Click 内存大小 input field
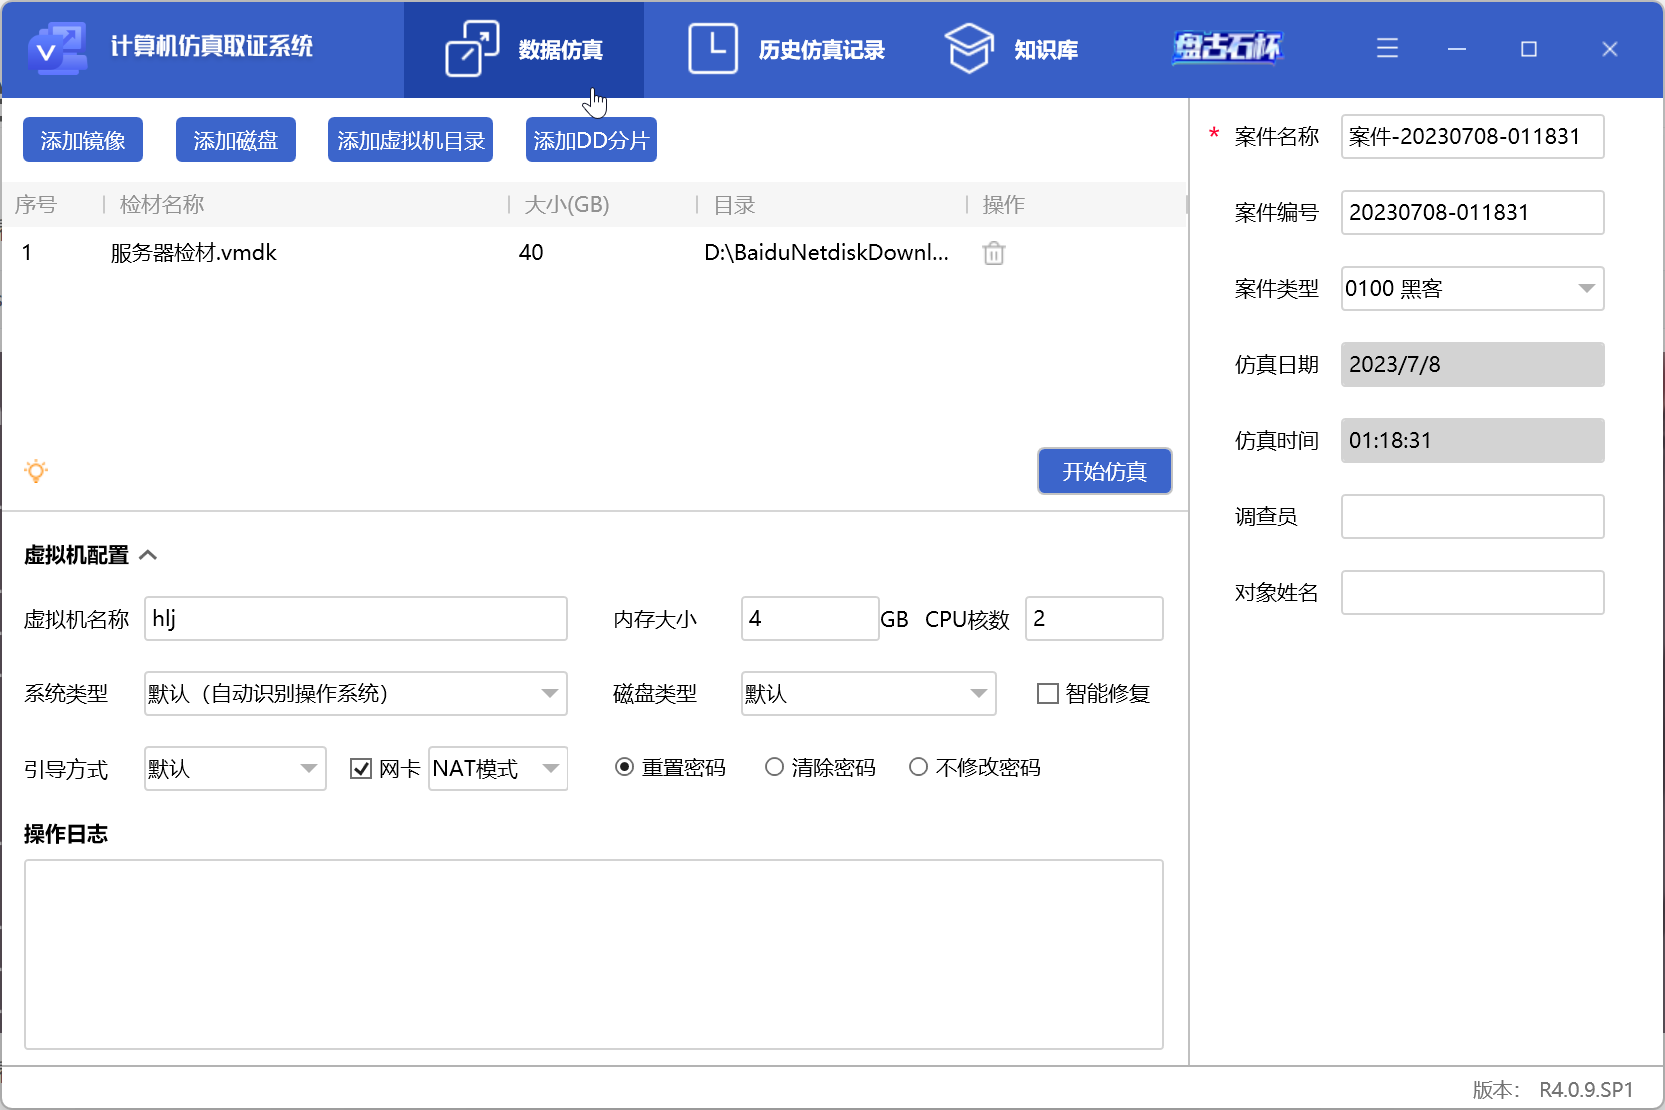The height and width of the screenshot is (1110, 1665). tap(810, 618)
